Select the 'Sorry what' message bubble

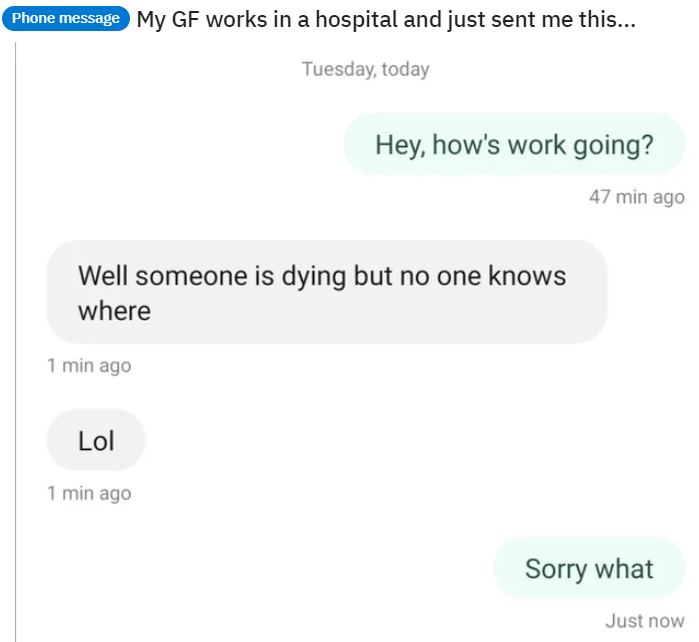click(589, 568)
